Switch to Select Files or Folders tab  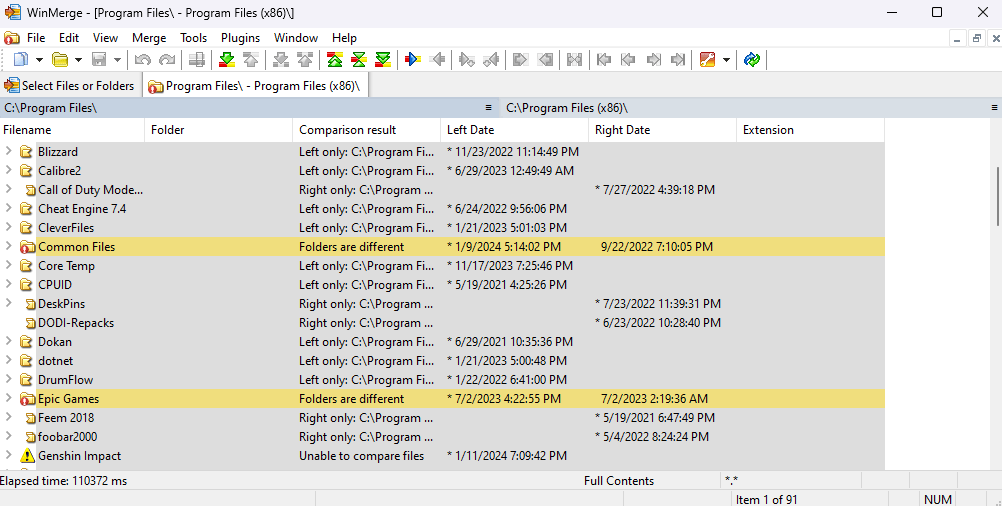(x=70, y=86)
